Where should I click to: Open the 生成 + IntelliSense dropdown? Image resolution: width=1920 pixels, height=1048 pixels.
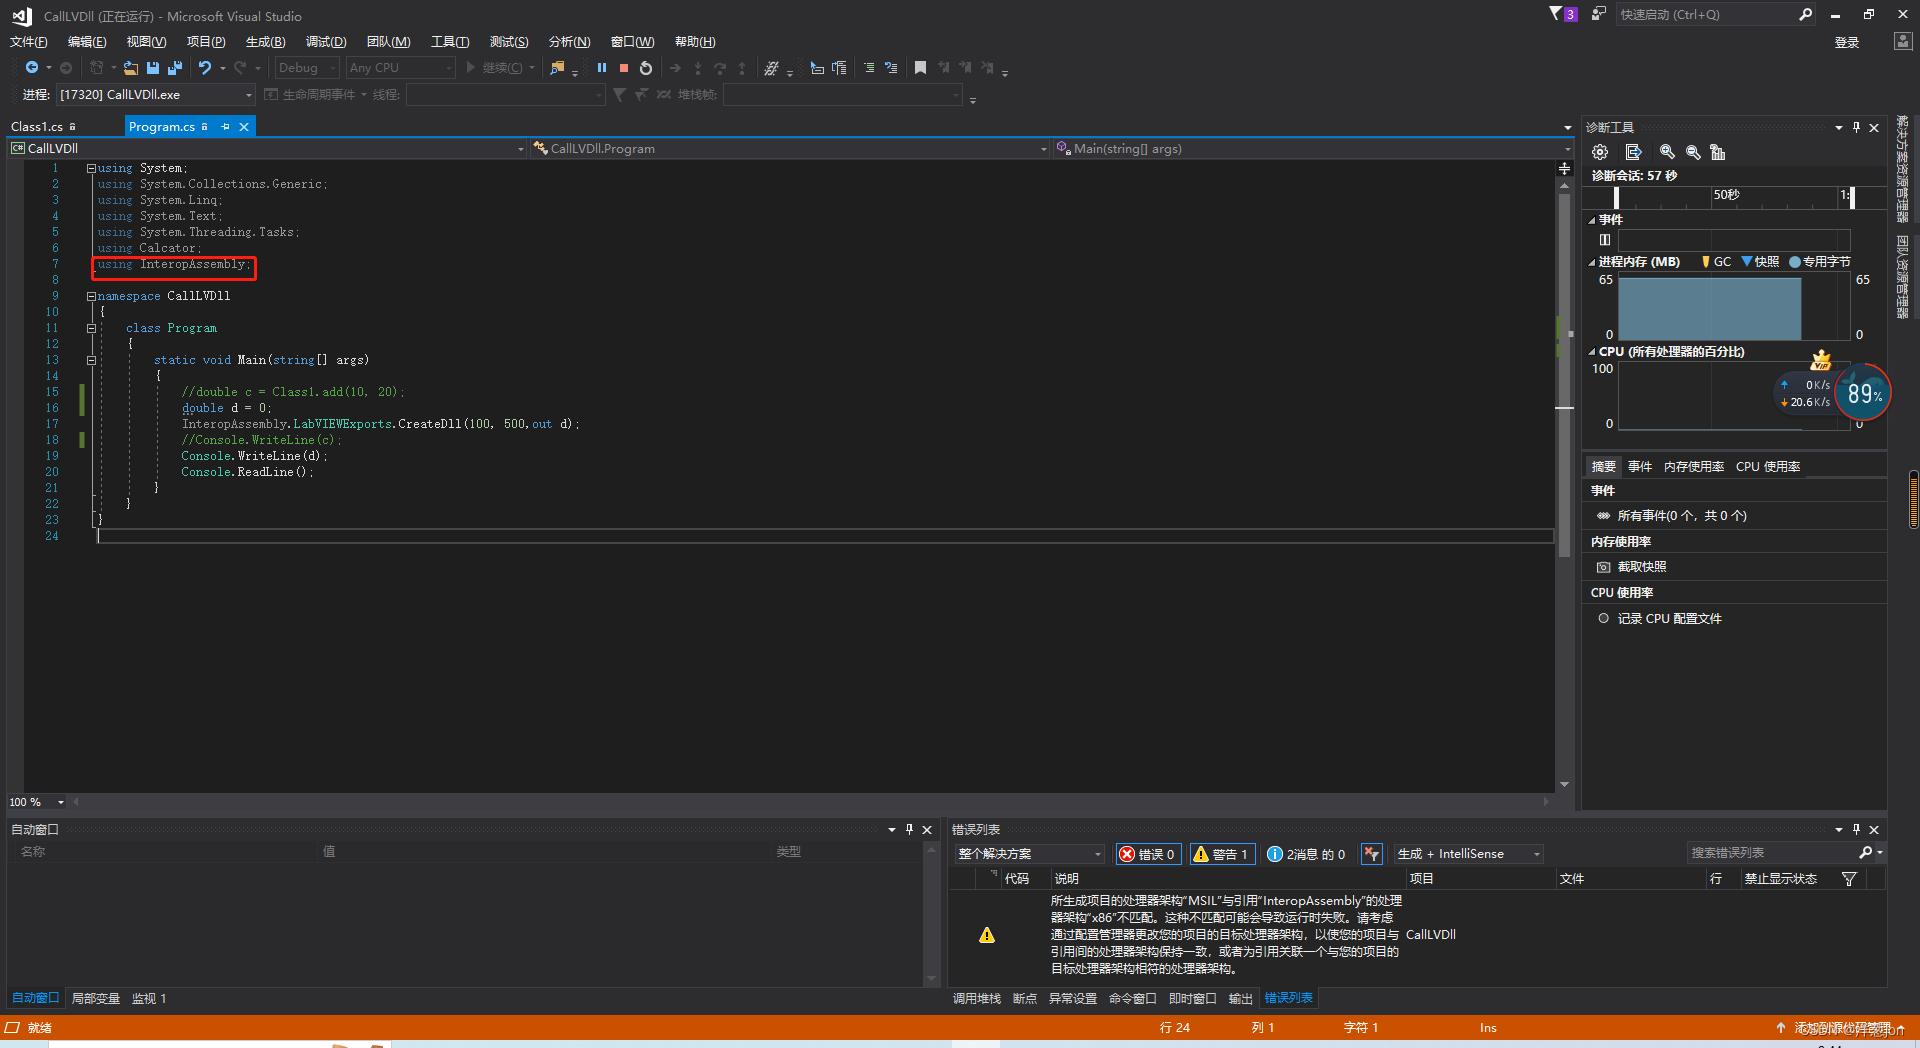1469,854
